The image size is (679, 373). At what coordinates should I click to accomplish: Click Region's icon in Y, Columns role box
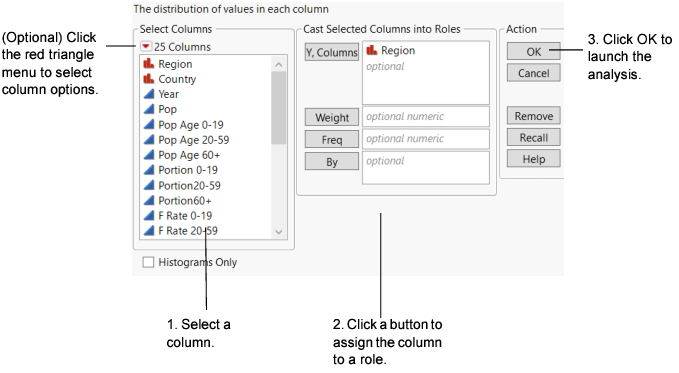coord(372,50)
